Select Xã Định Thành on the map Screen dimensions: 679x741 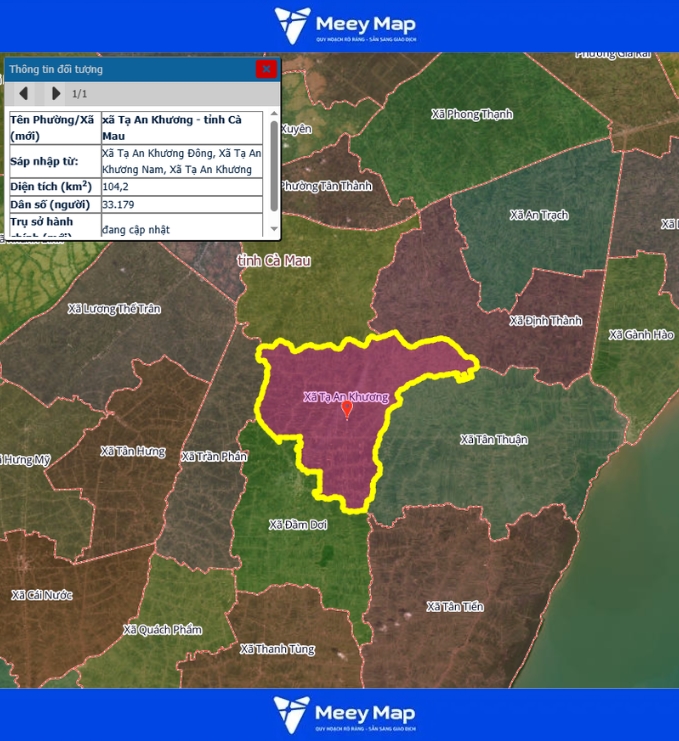coord(545,321)
